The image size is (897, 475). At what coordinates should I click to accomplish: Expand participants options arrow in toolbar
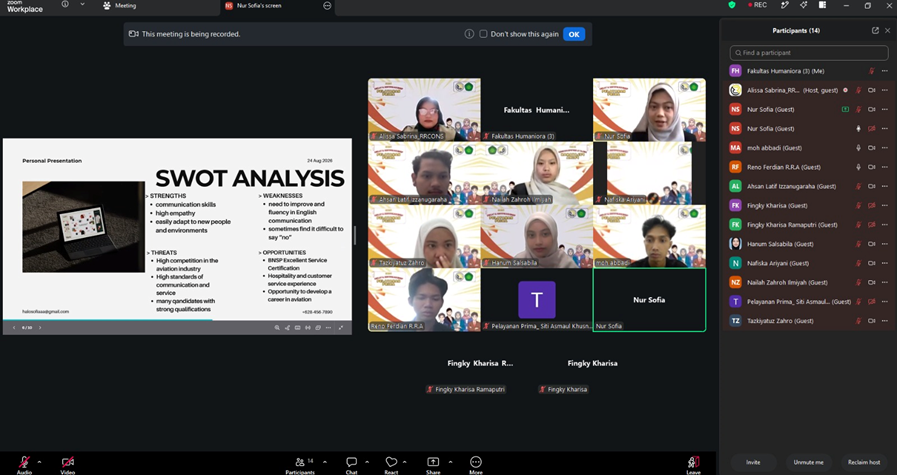(325, 462)
